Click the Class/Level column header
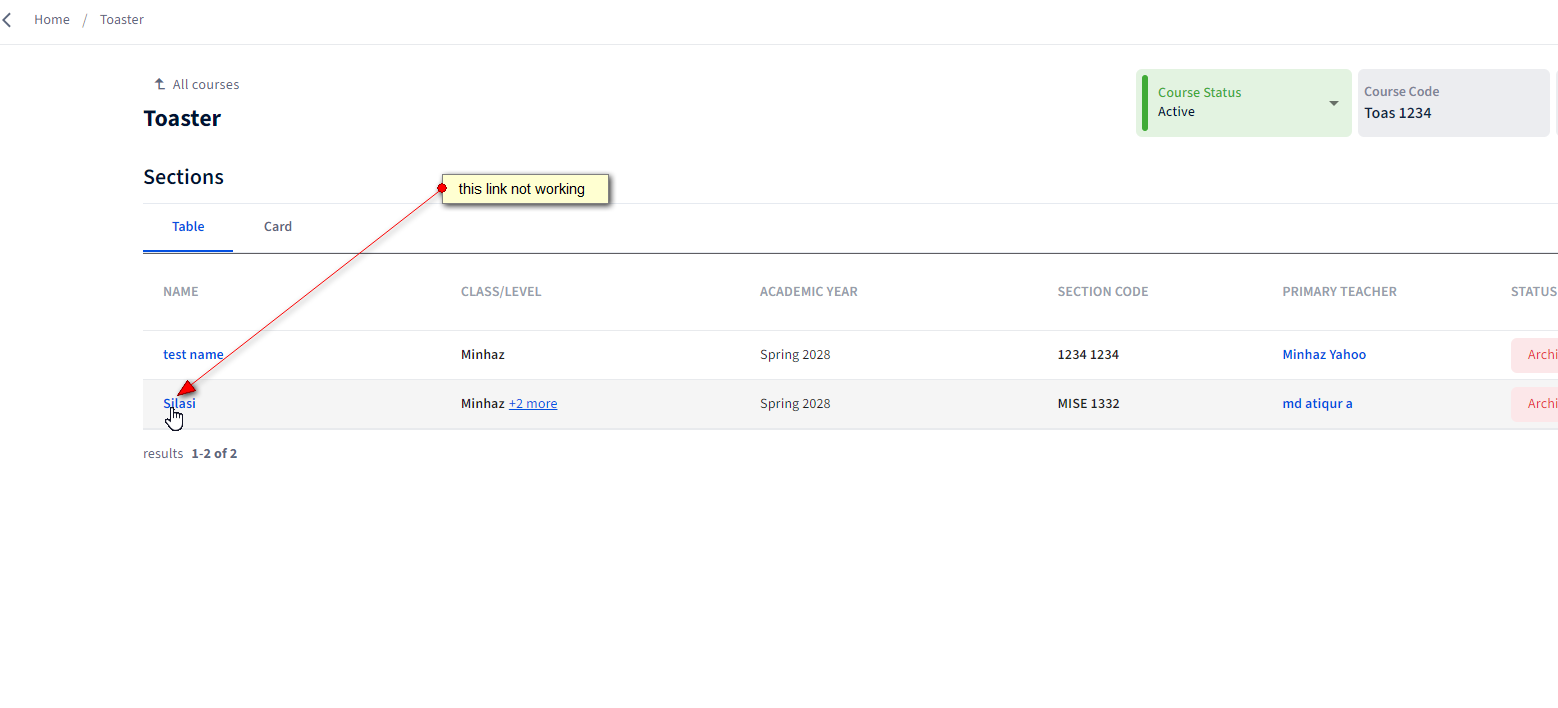The height and width of the screenshot is (708, 1558). 501,292
